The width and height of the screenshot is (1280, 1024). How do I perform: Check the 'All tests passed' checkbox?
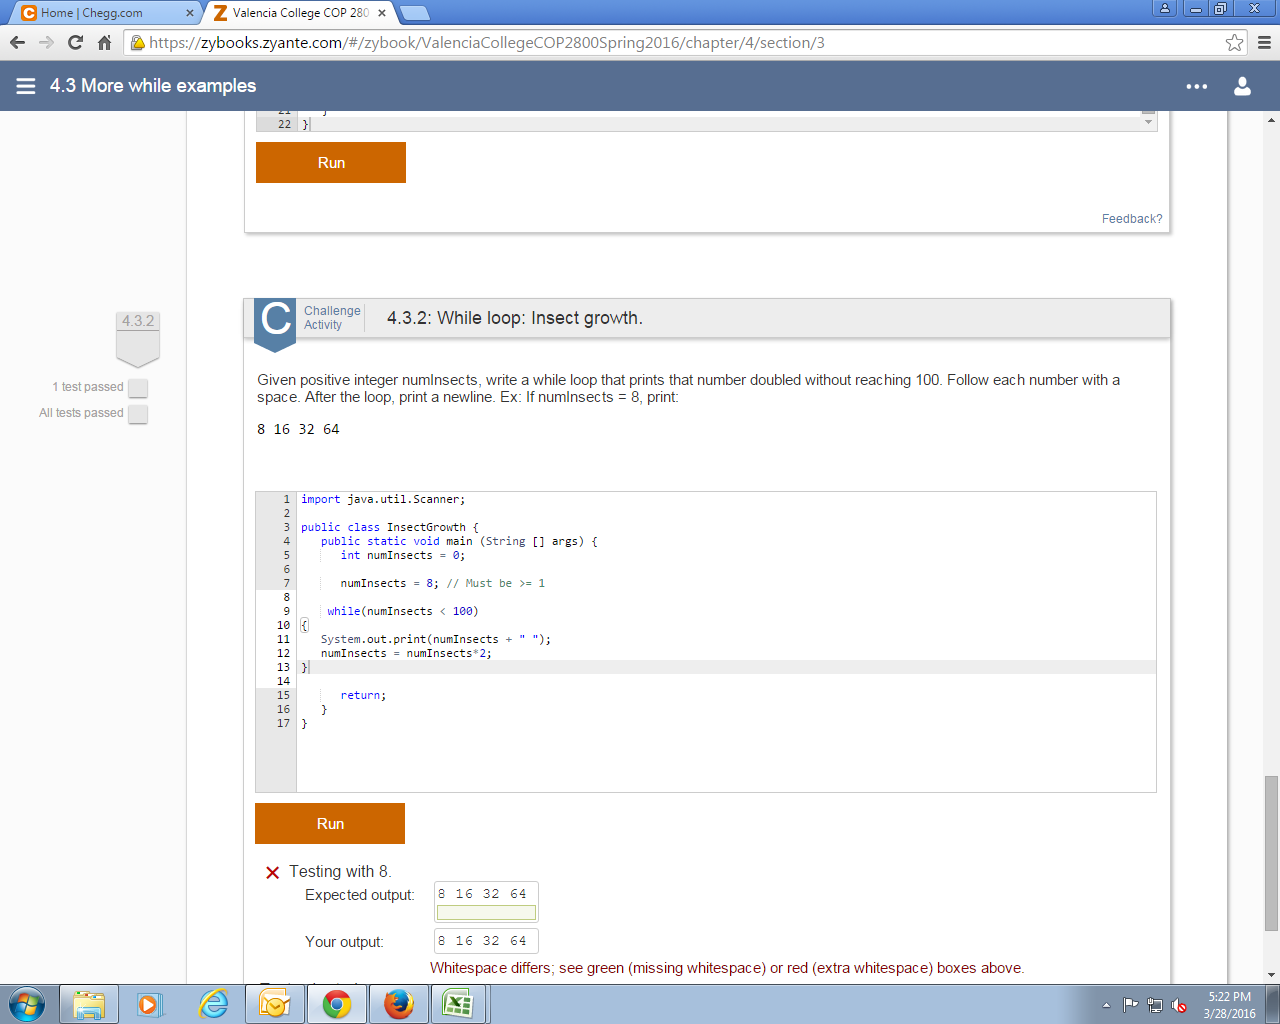137,413
